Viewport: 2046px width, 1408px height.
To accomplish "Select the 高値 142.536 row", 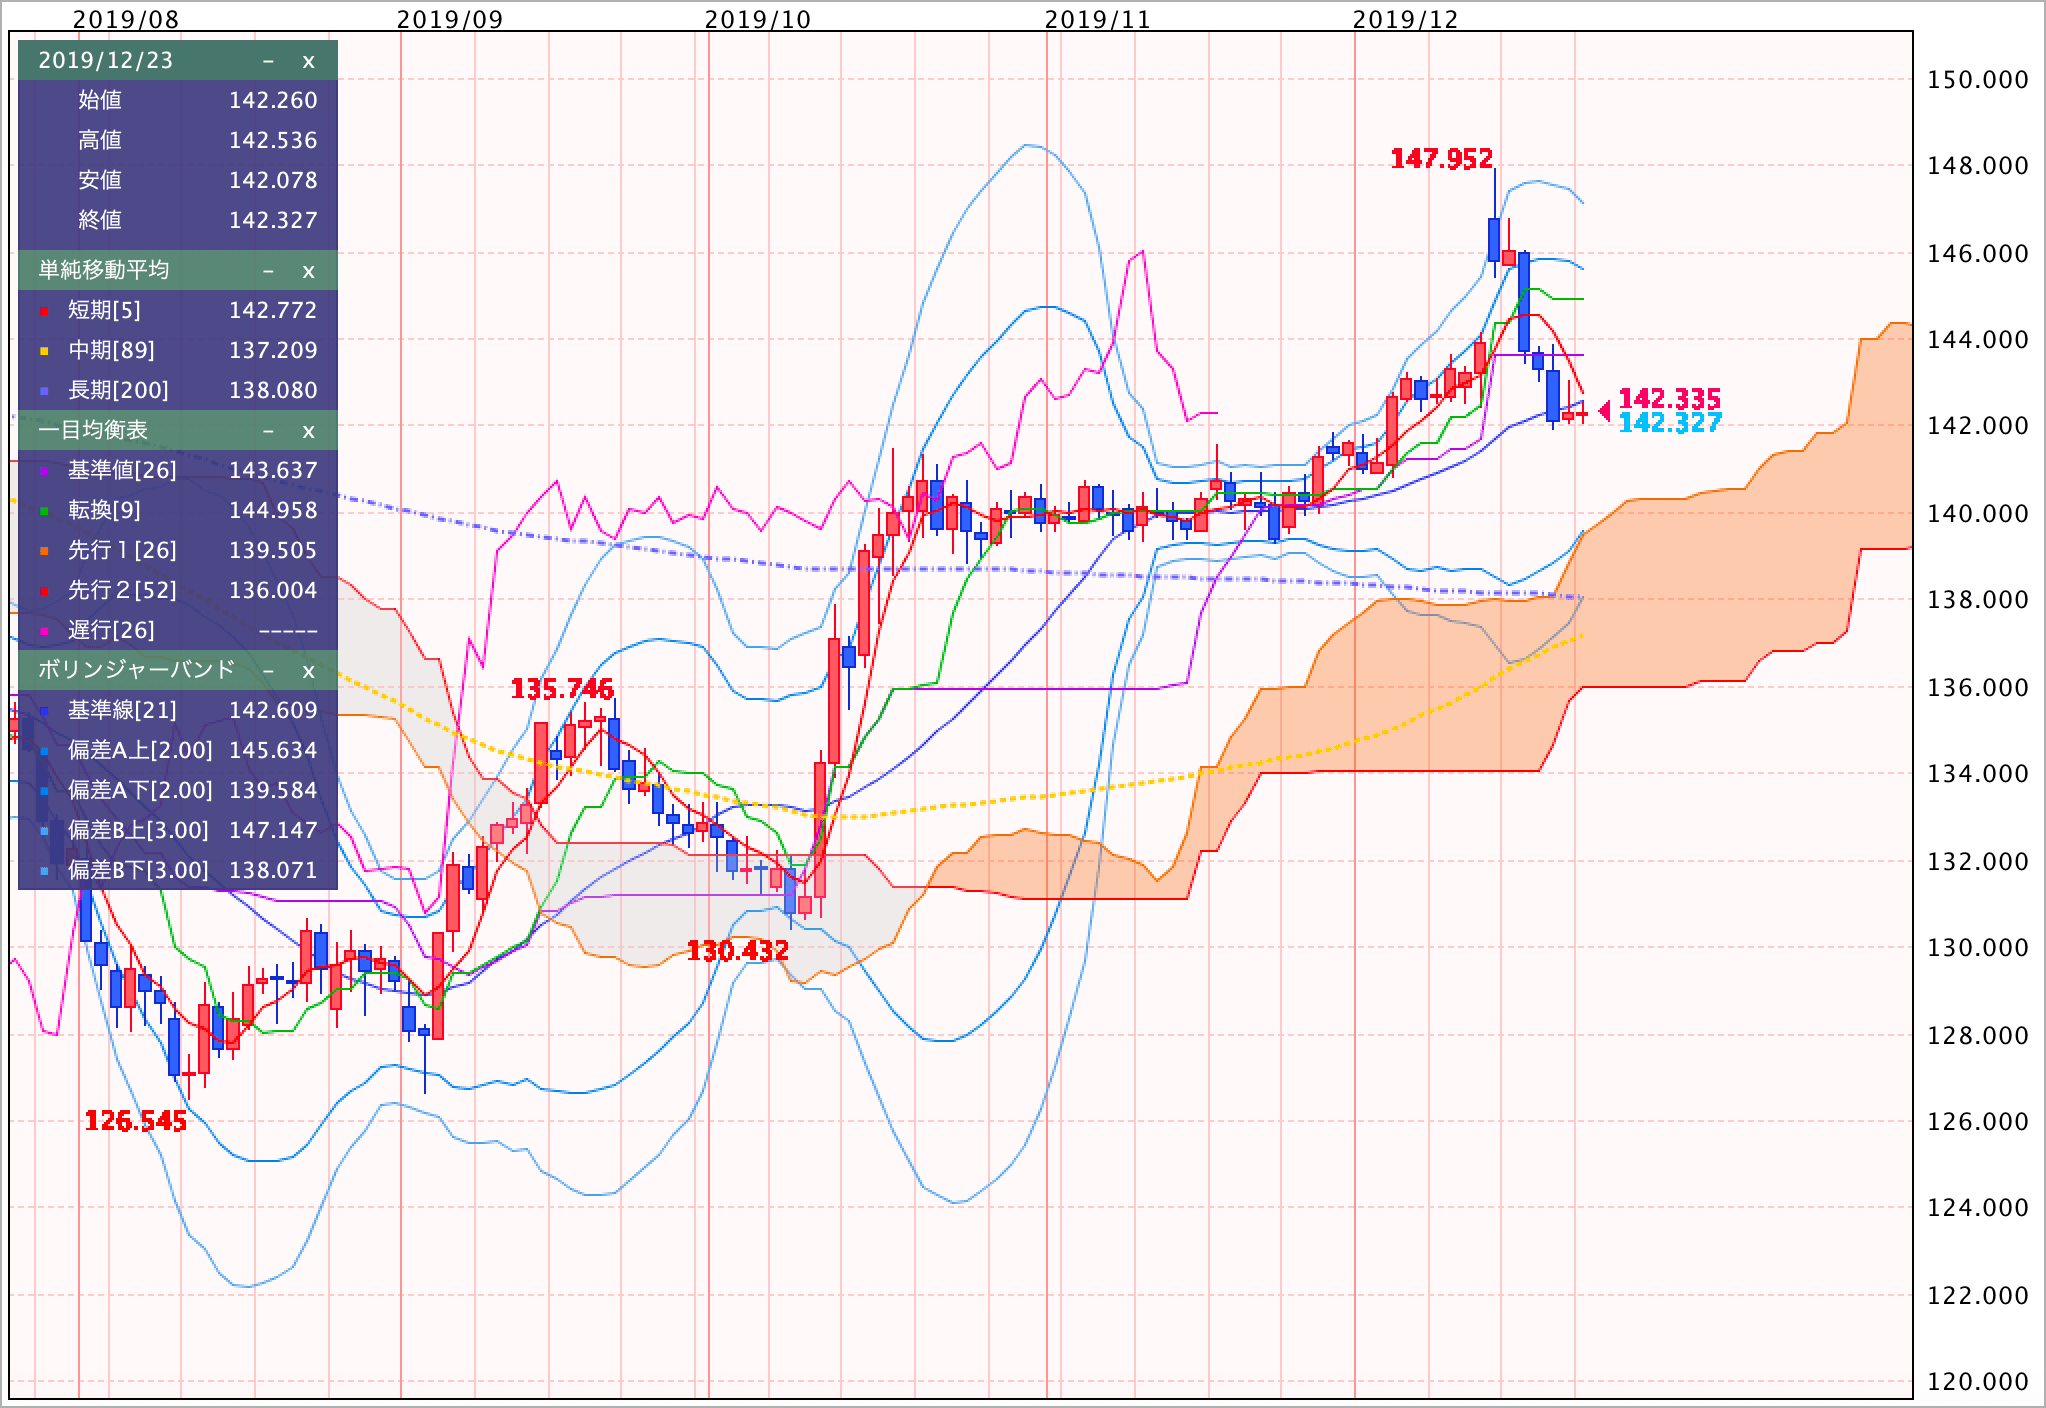I will (x=178, y=140).
